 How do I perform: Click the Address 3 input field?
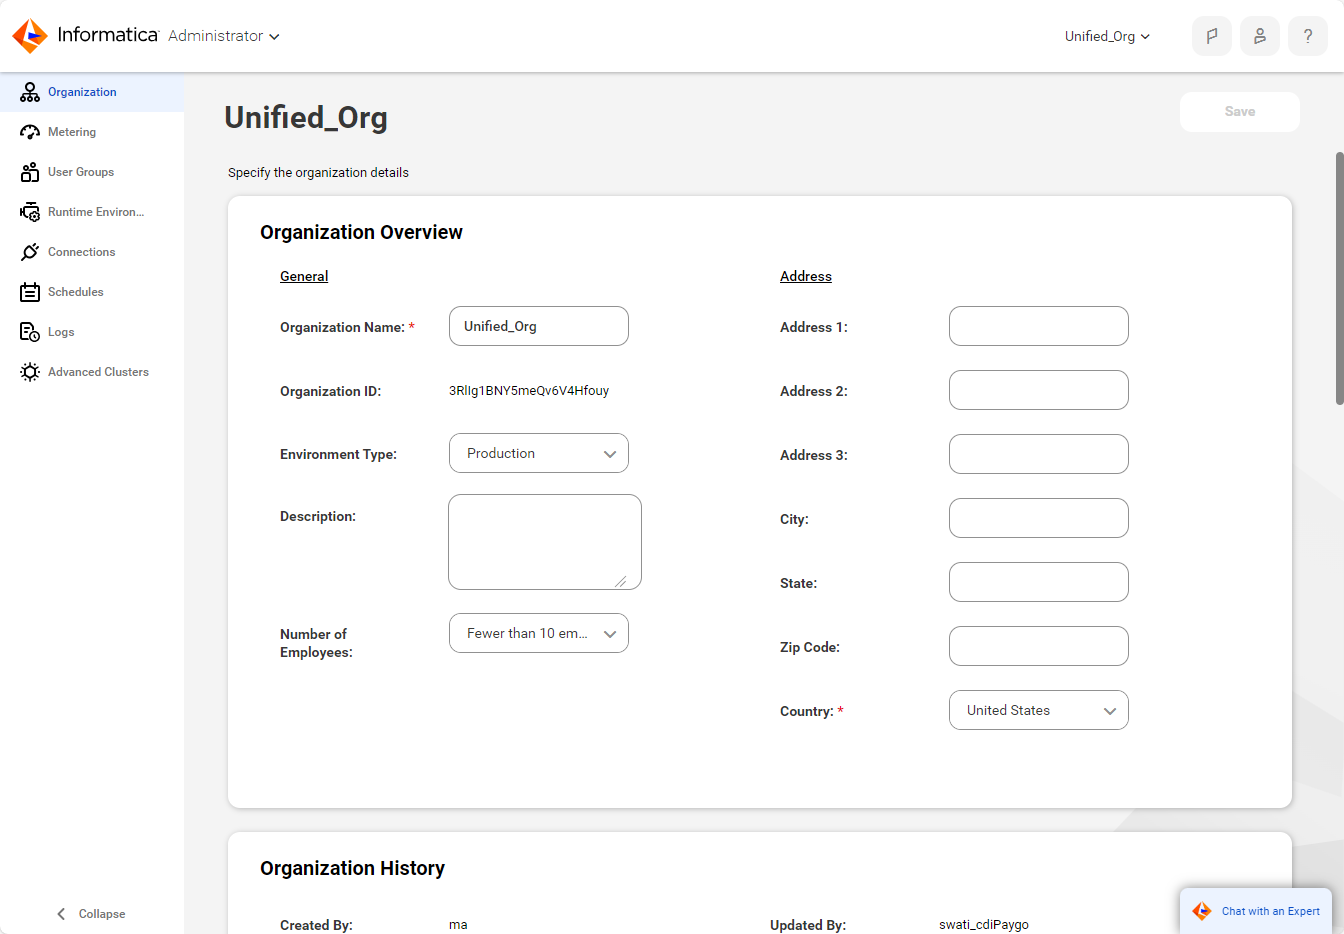pos(1039,454)
